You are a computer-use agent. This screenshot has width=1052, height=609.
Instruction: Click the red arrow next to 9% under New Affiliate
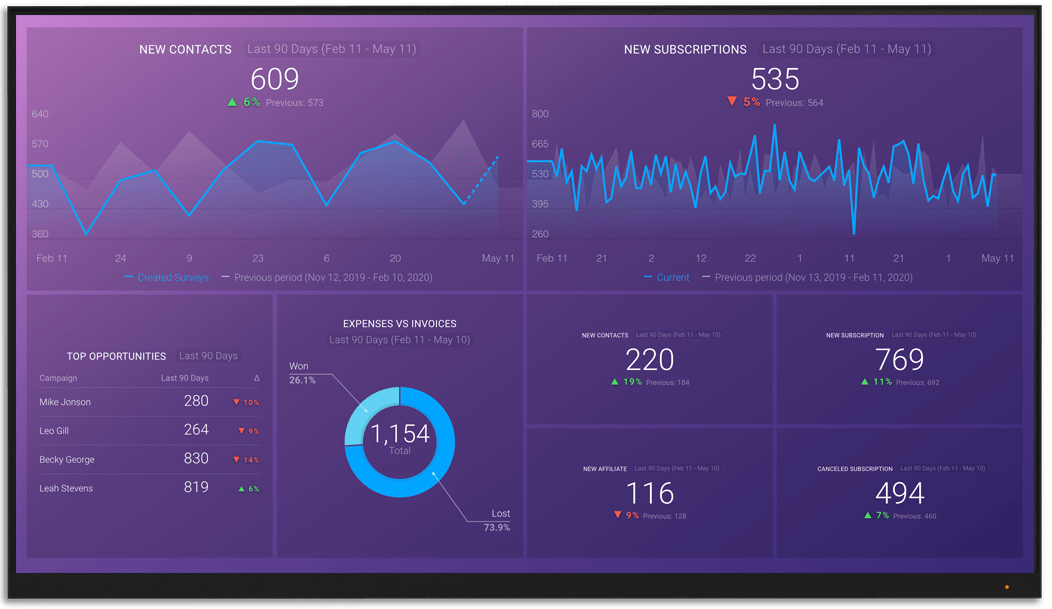[x=617, y=516]
